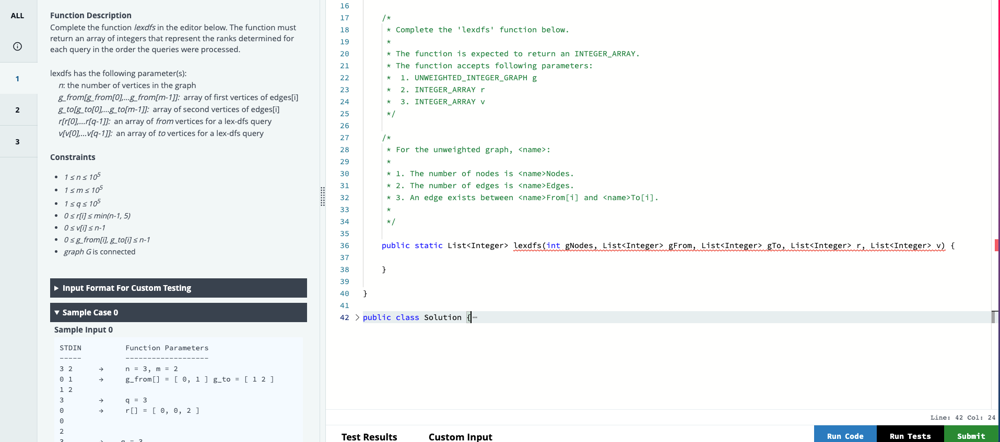The image size is (1000, 442).
Task: Place cursor on lexdfs method signature line
Action: tap(668, 246)
